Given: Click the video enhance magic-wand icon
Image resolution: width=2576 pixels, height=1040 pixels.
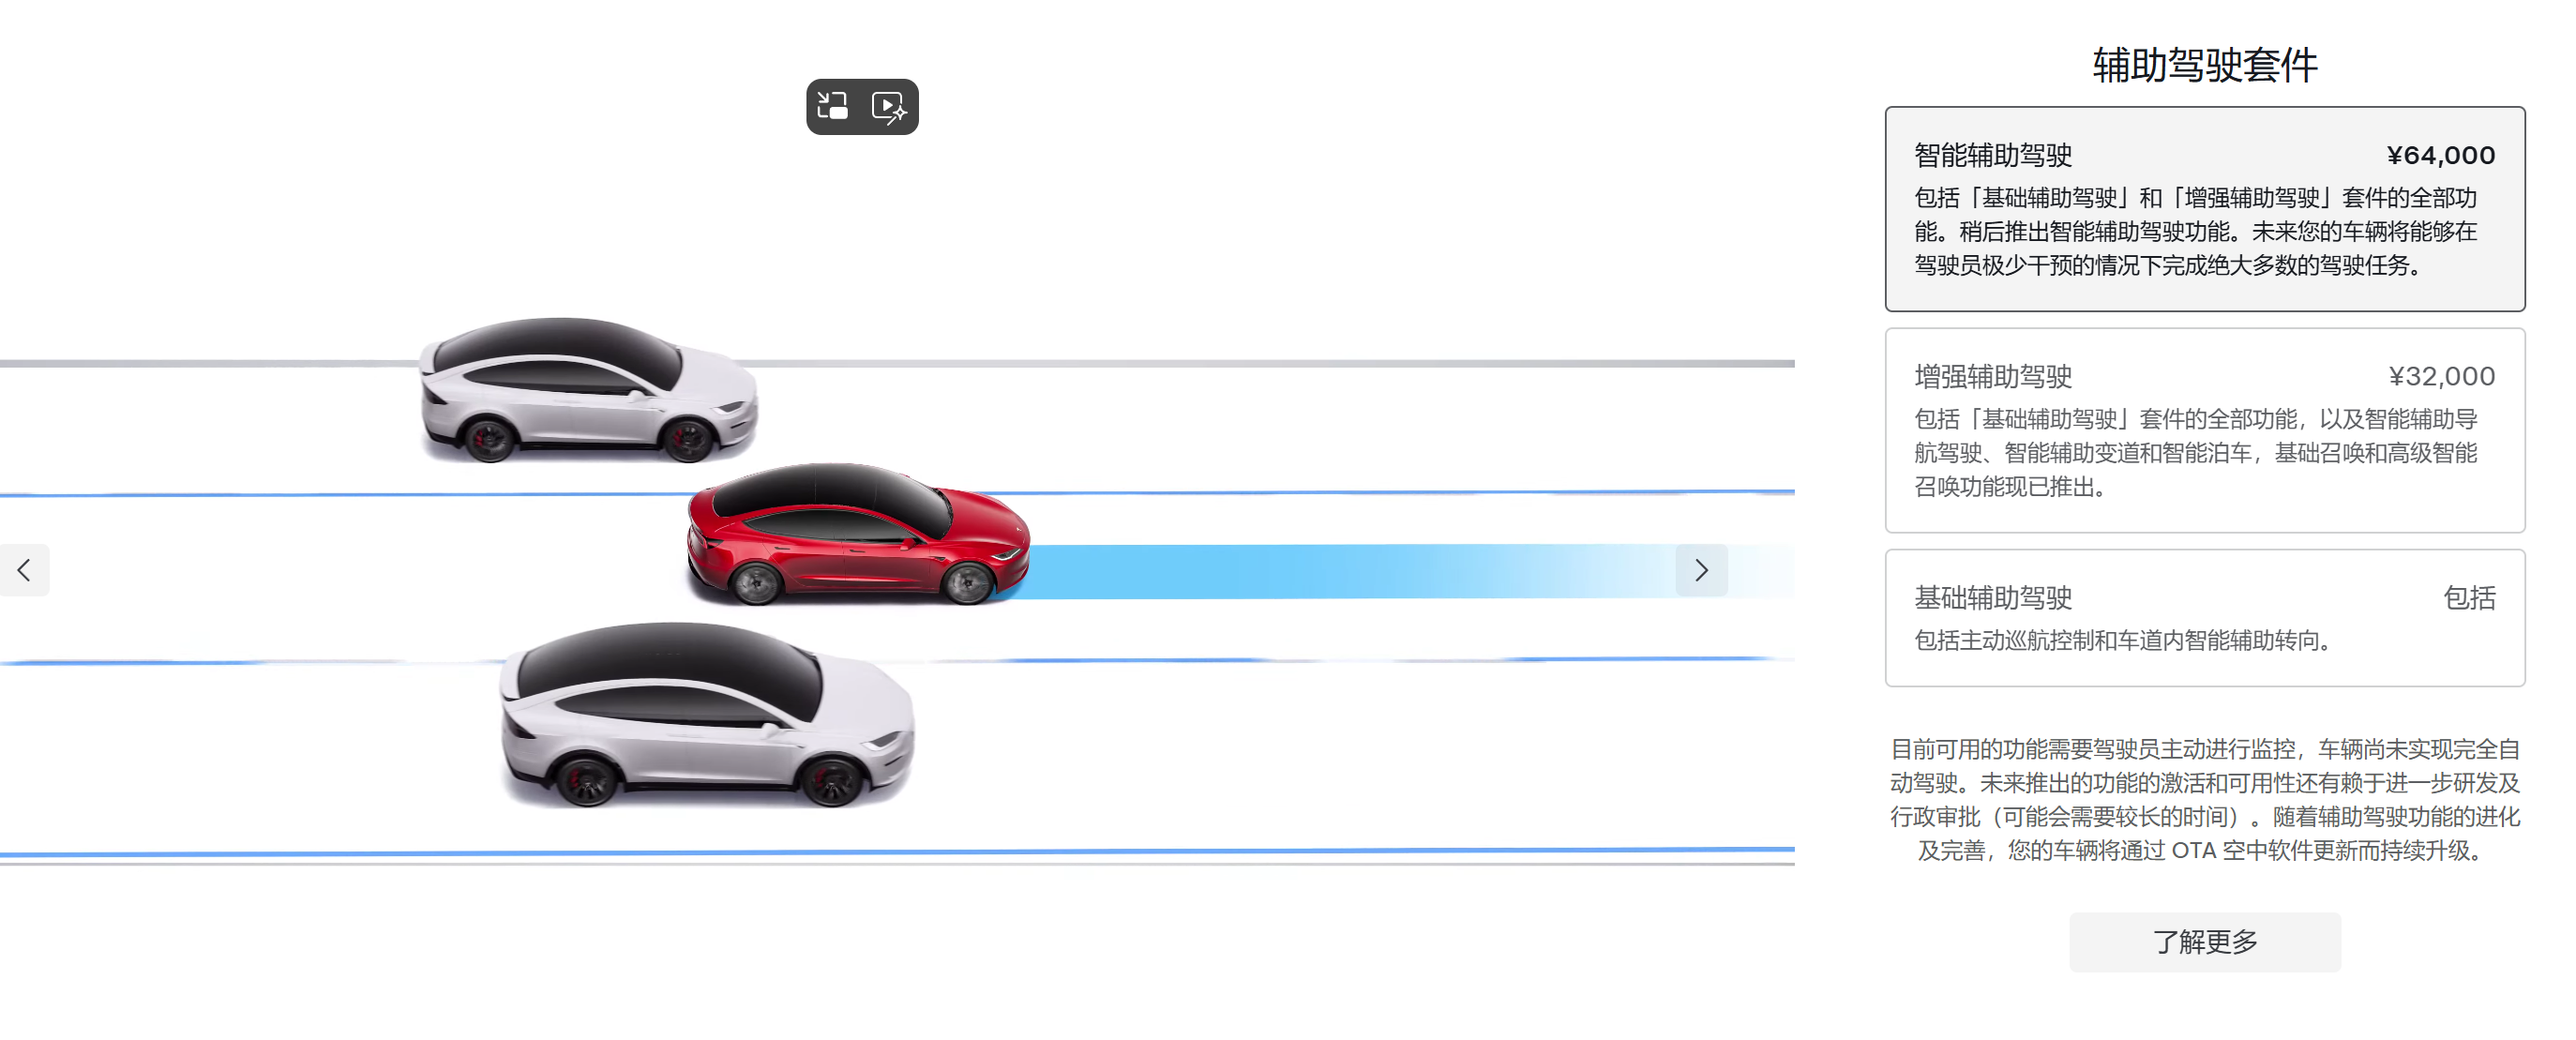Looking at the screenshot, I should pyautogui.click(x=889, y=107).
